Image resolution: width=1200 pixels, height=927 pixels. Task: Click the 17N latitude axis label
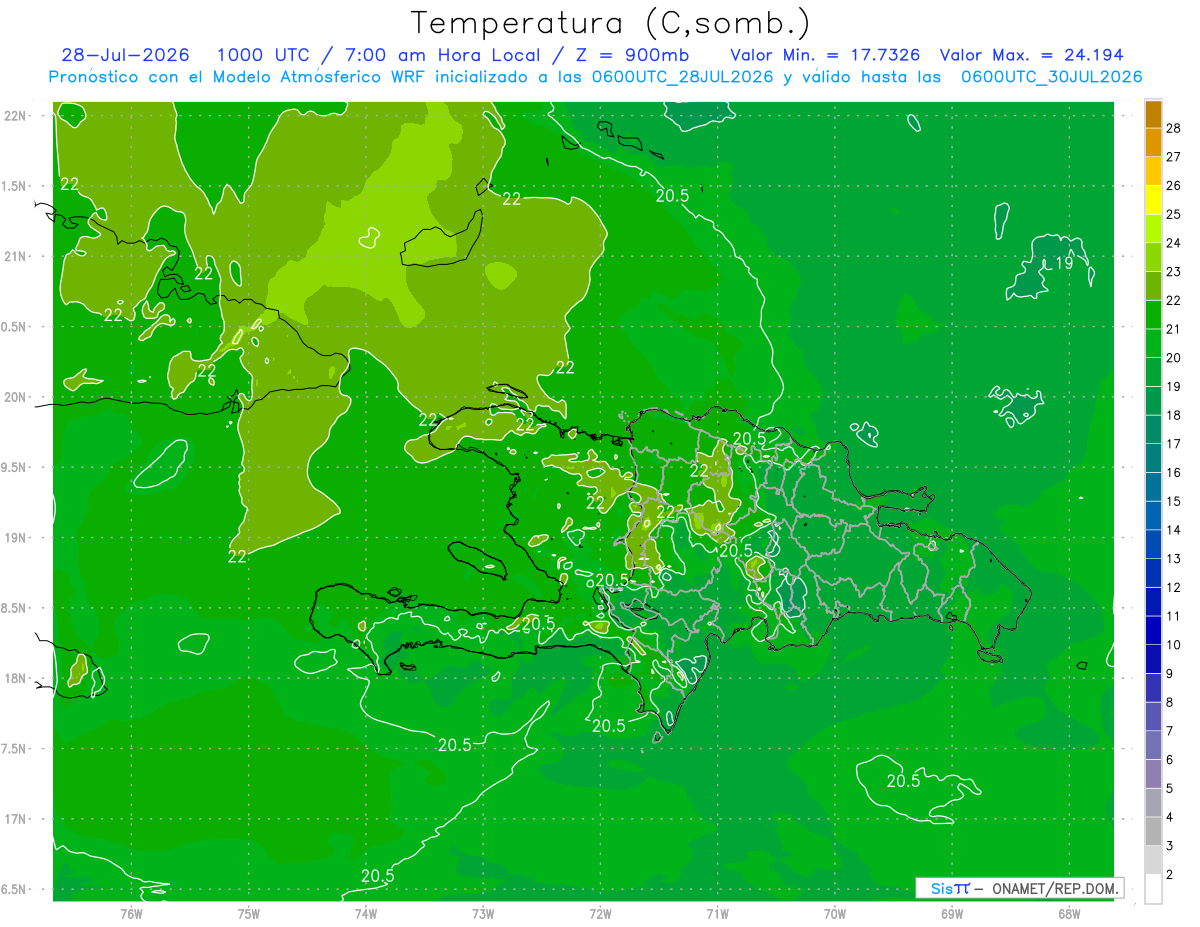click(14, 819)
